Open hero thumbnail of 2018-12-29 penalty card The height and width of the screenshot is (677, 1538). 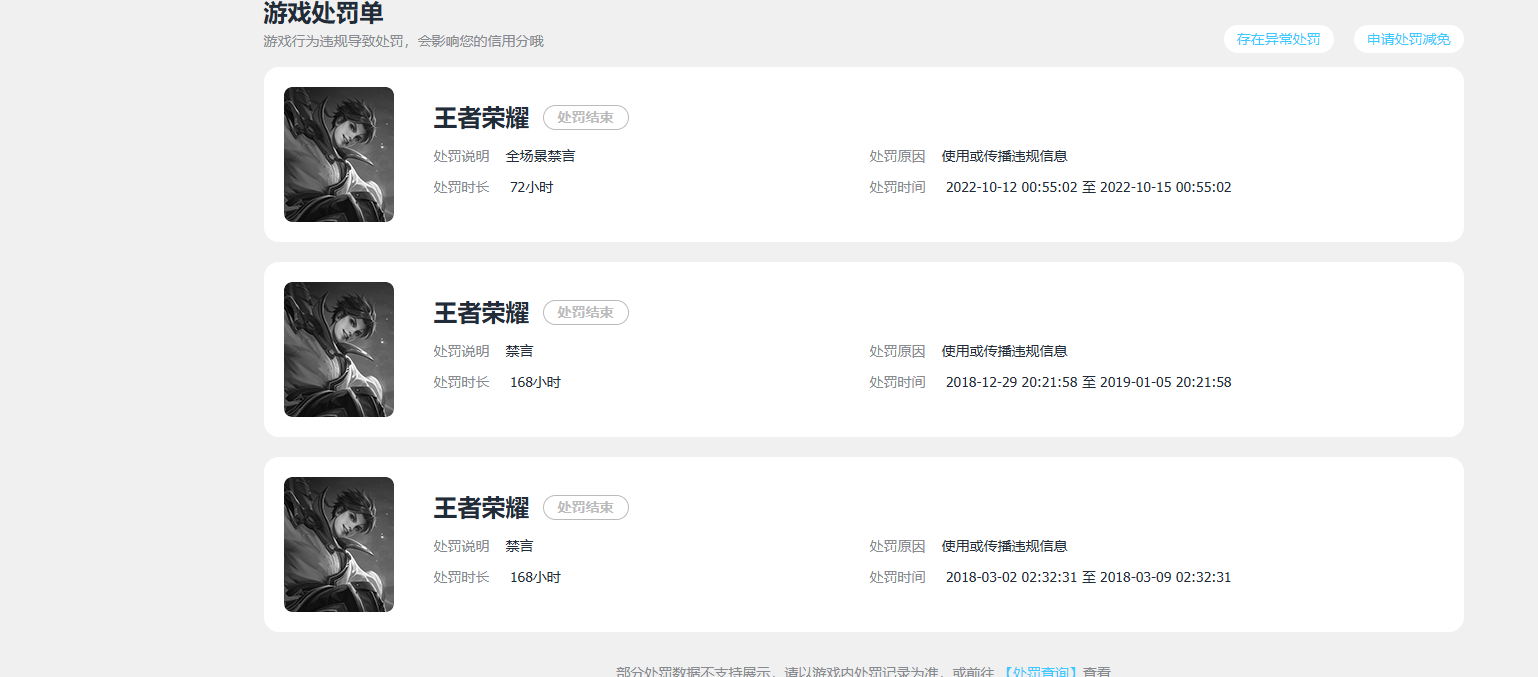(339, 349)
